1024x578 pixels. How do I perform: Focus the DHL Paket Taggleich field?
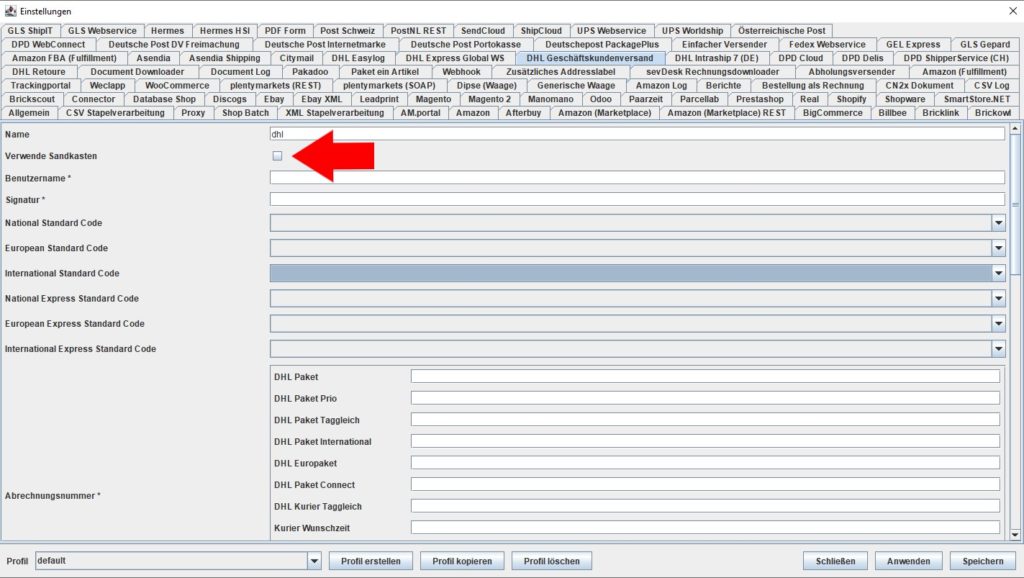point(705,419)
